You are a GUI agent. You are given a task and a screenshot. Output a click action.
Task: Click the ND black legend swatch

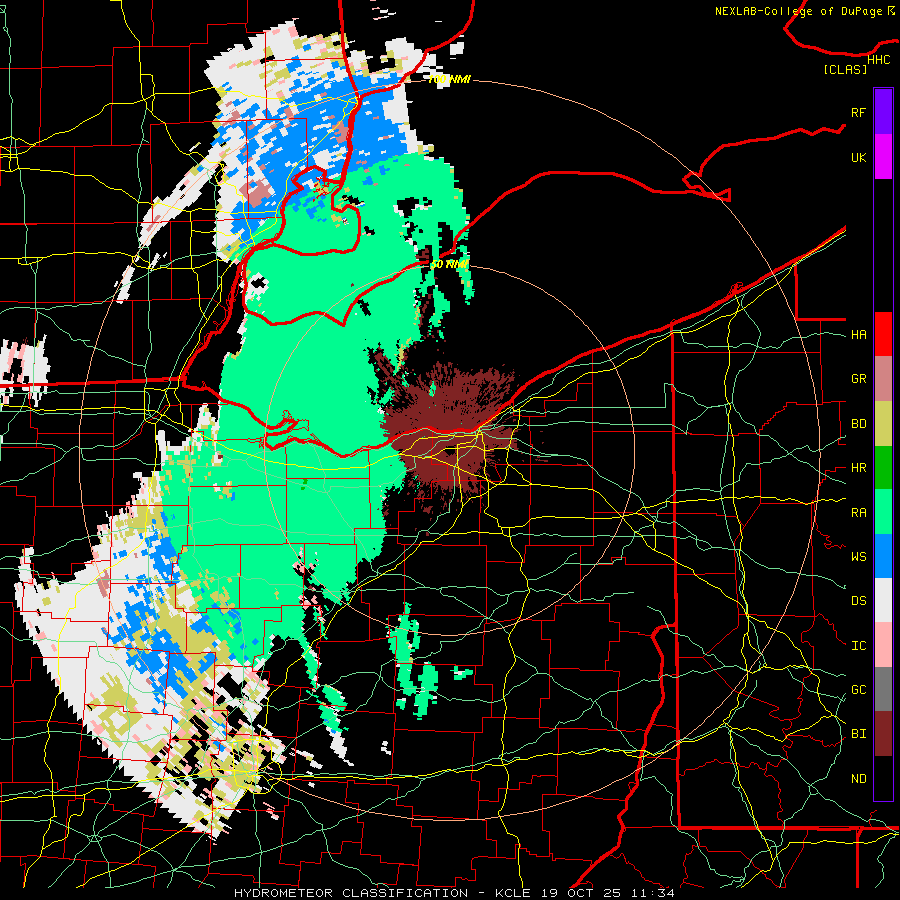pyautogui.click(x=883, y=778)
